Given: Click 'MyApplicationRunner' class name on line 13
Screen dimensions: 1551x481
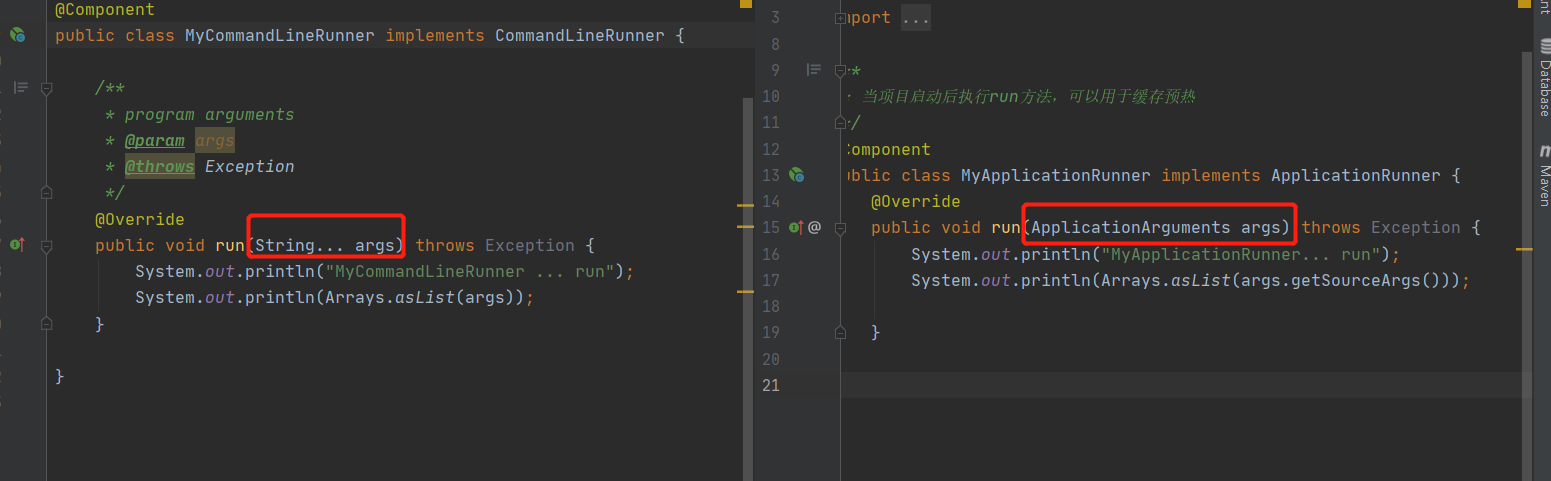Looking at the screenshot, I should 1056,176.
